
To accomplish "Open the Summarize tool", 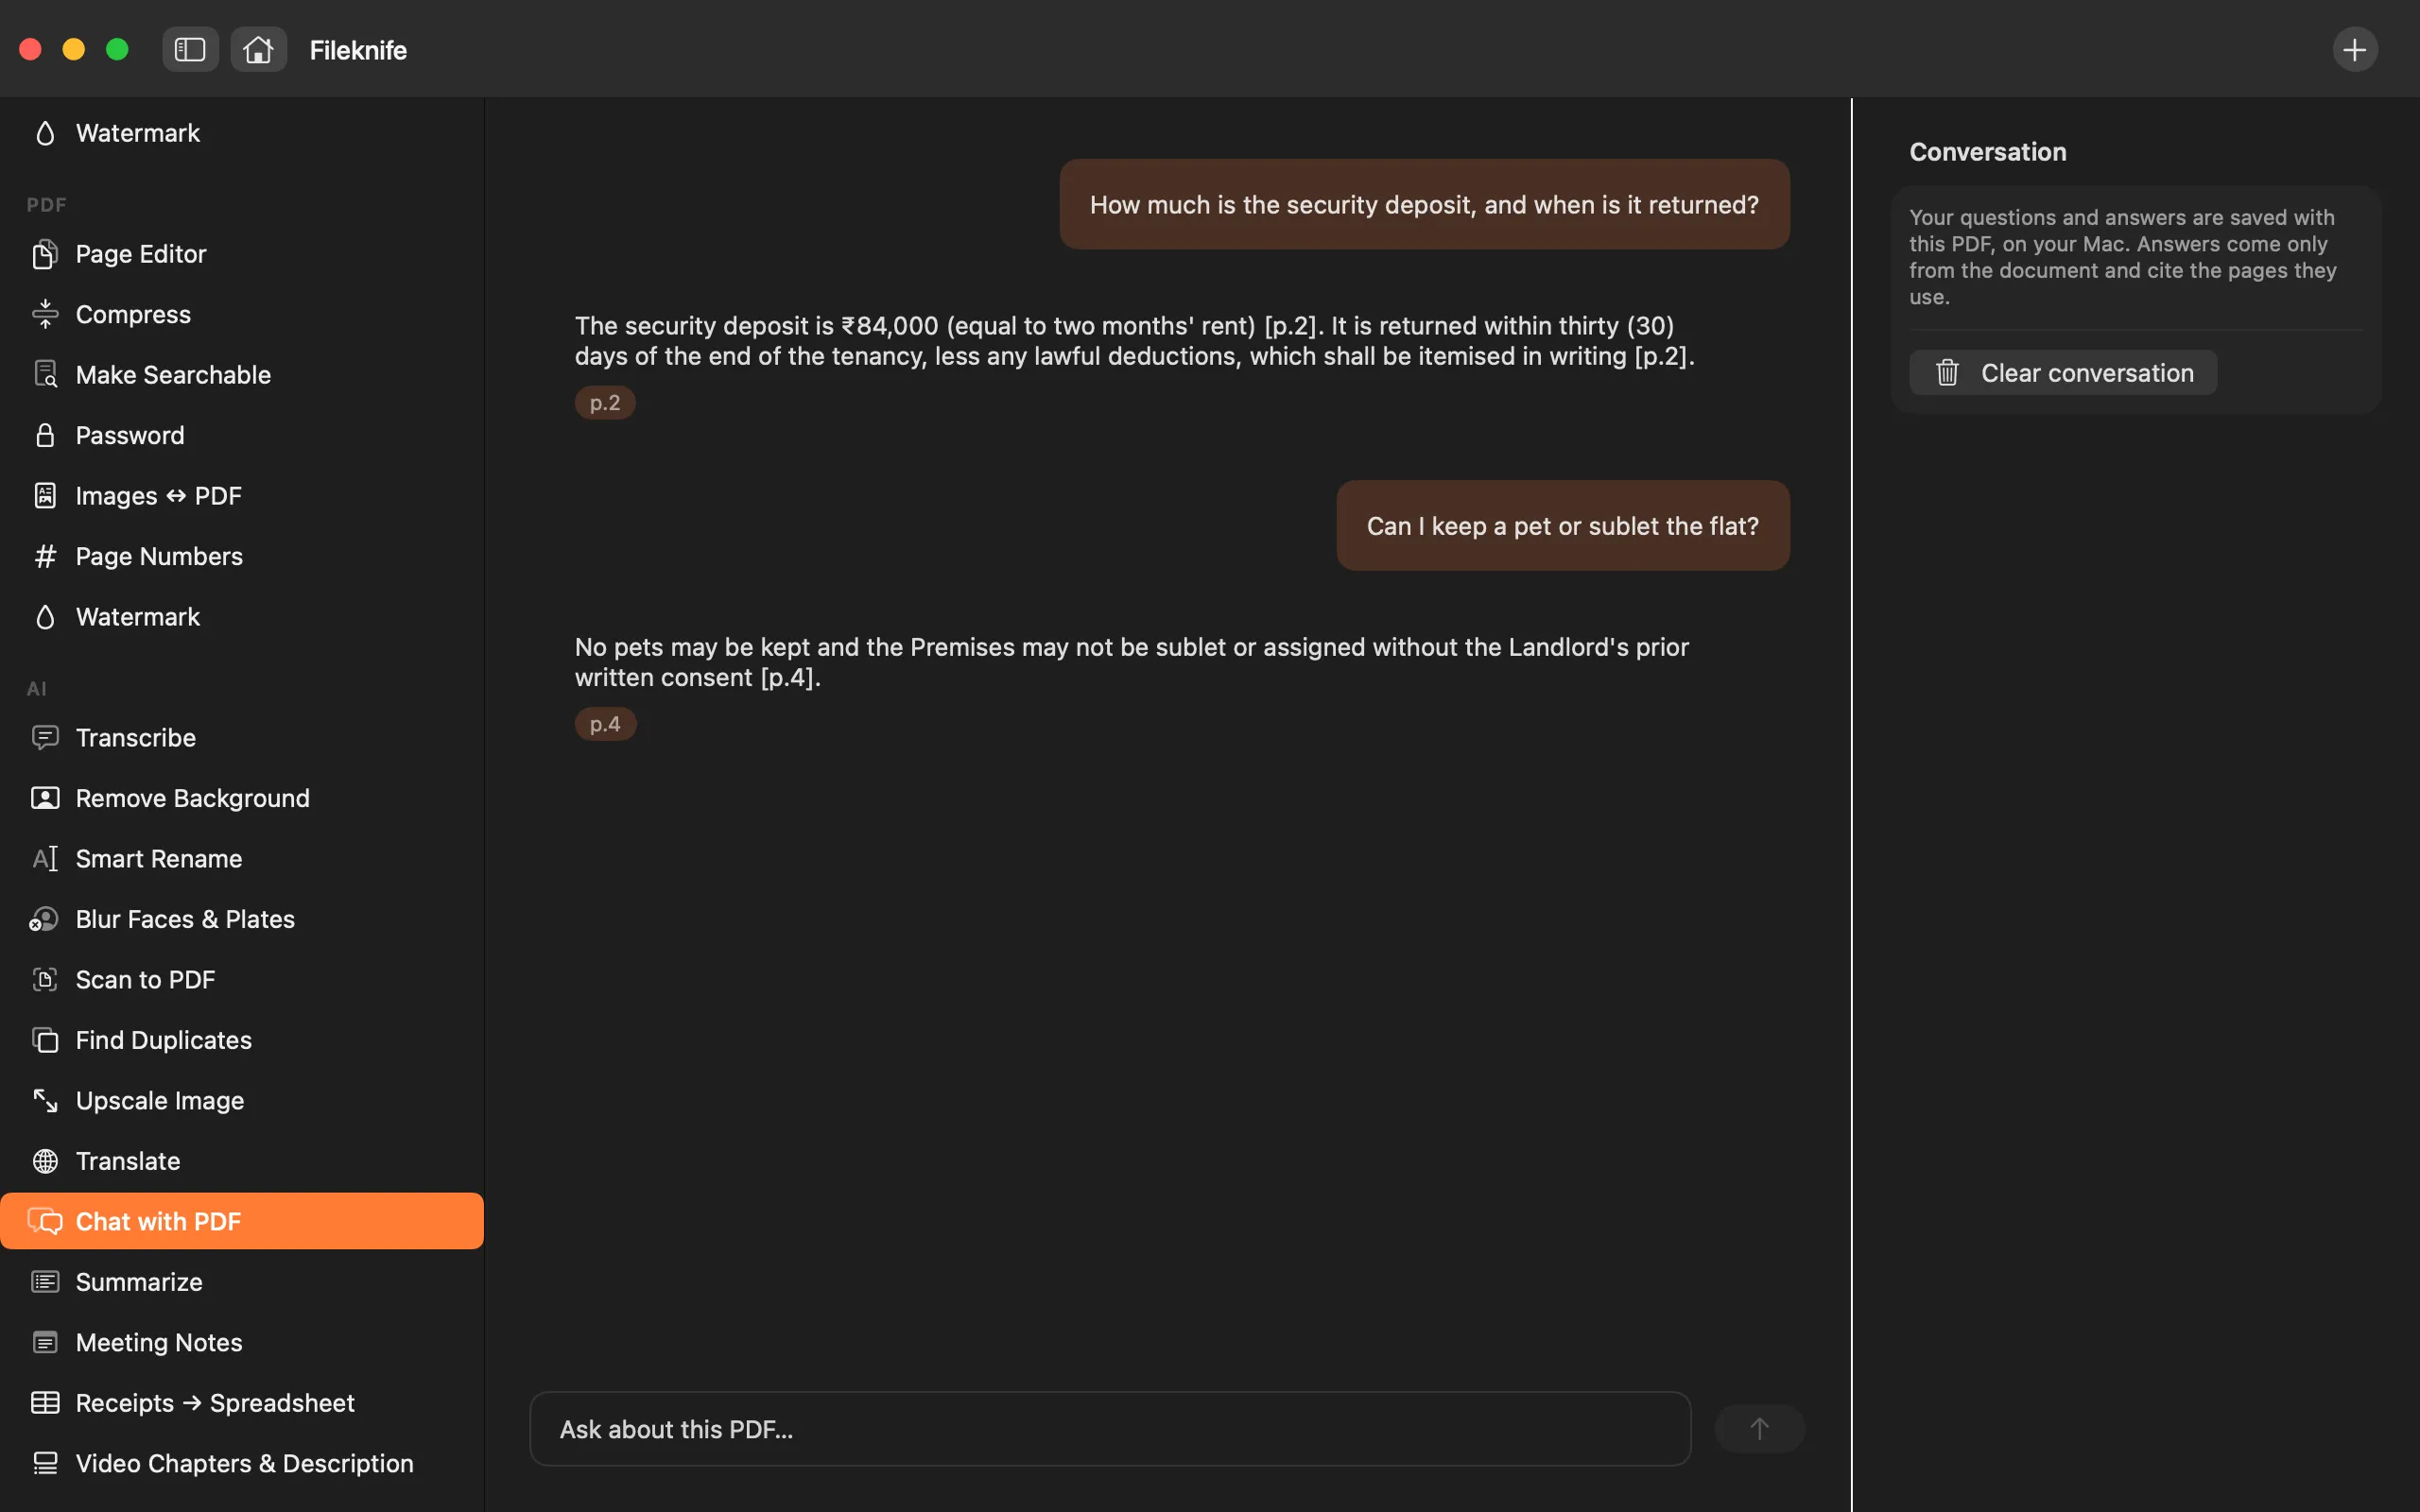I will [x=242, y=1282].
